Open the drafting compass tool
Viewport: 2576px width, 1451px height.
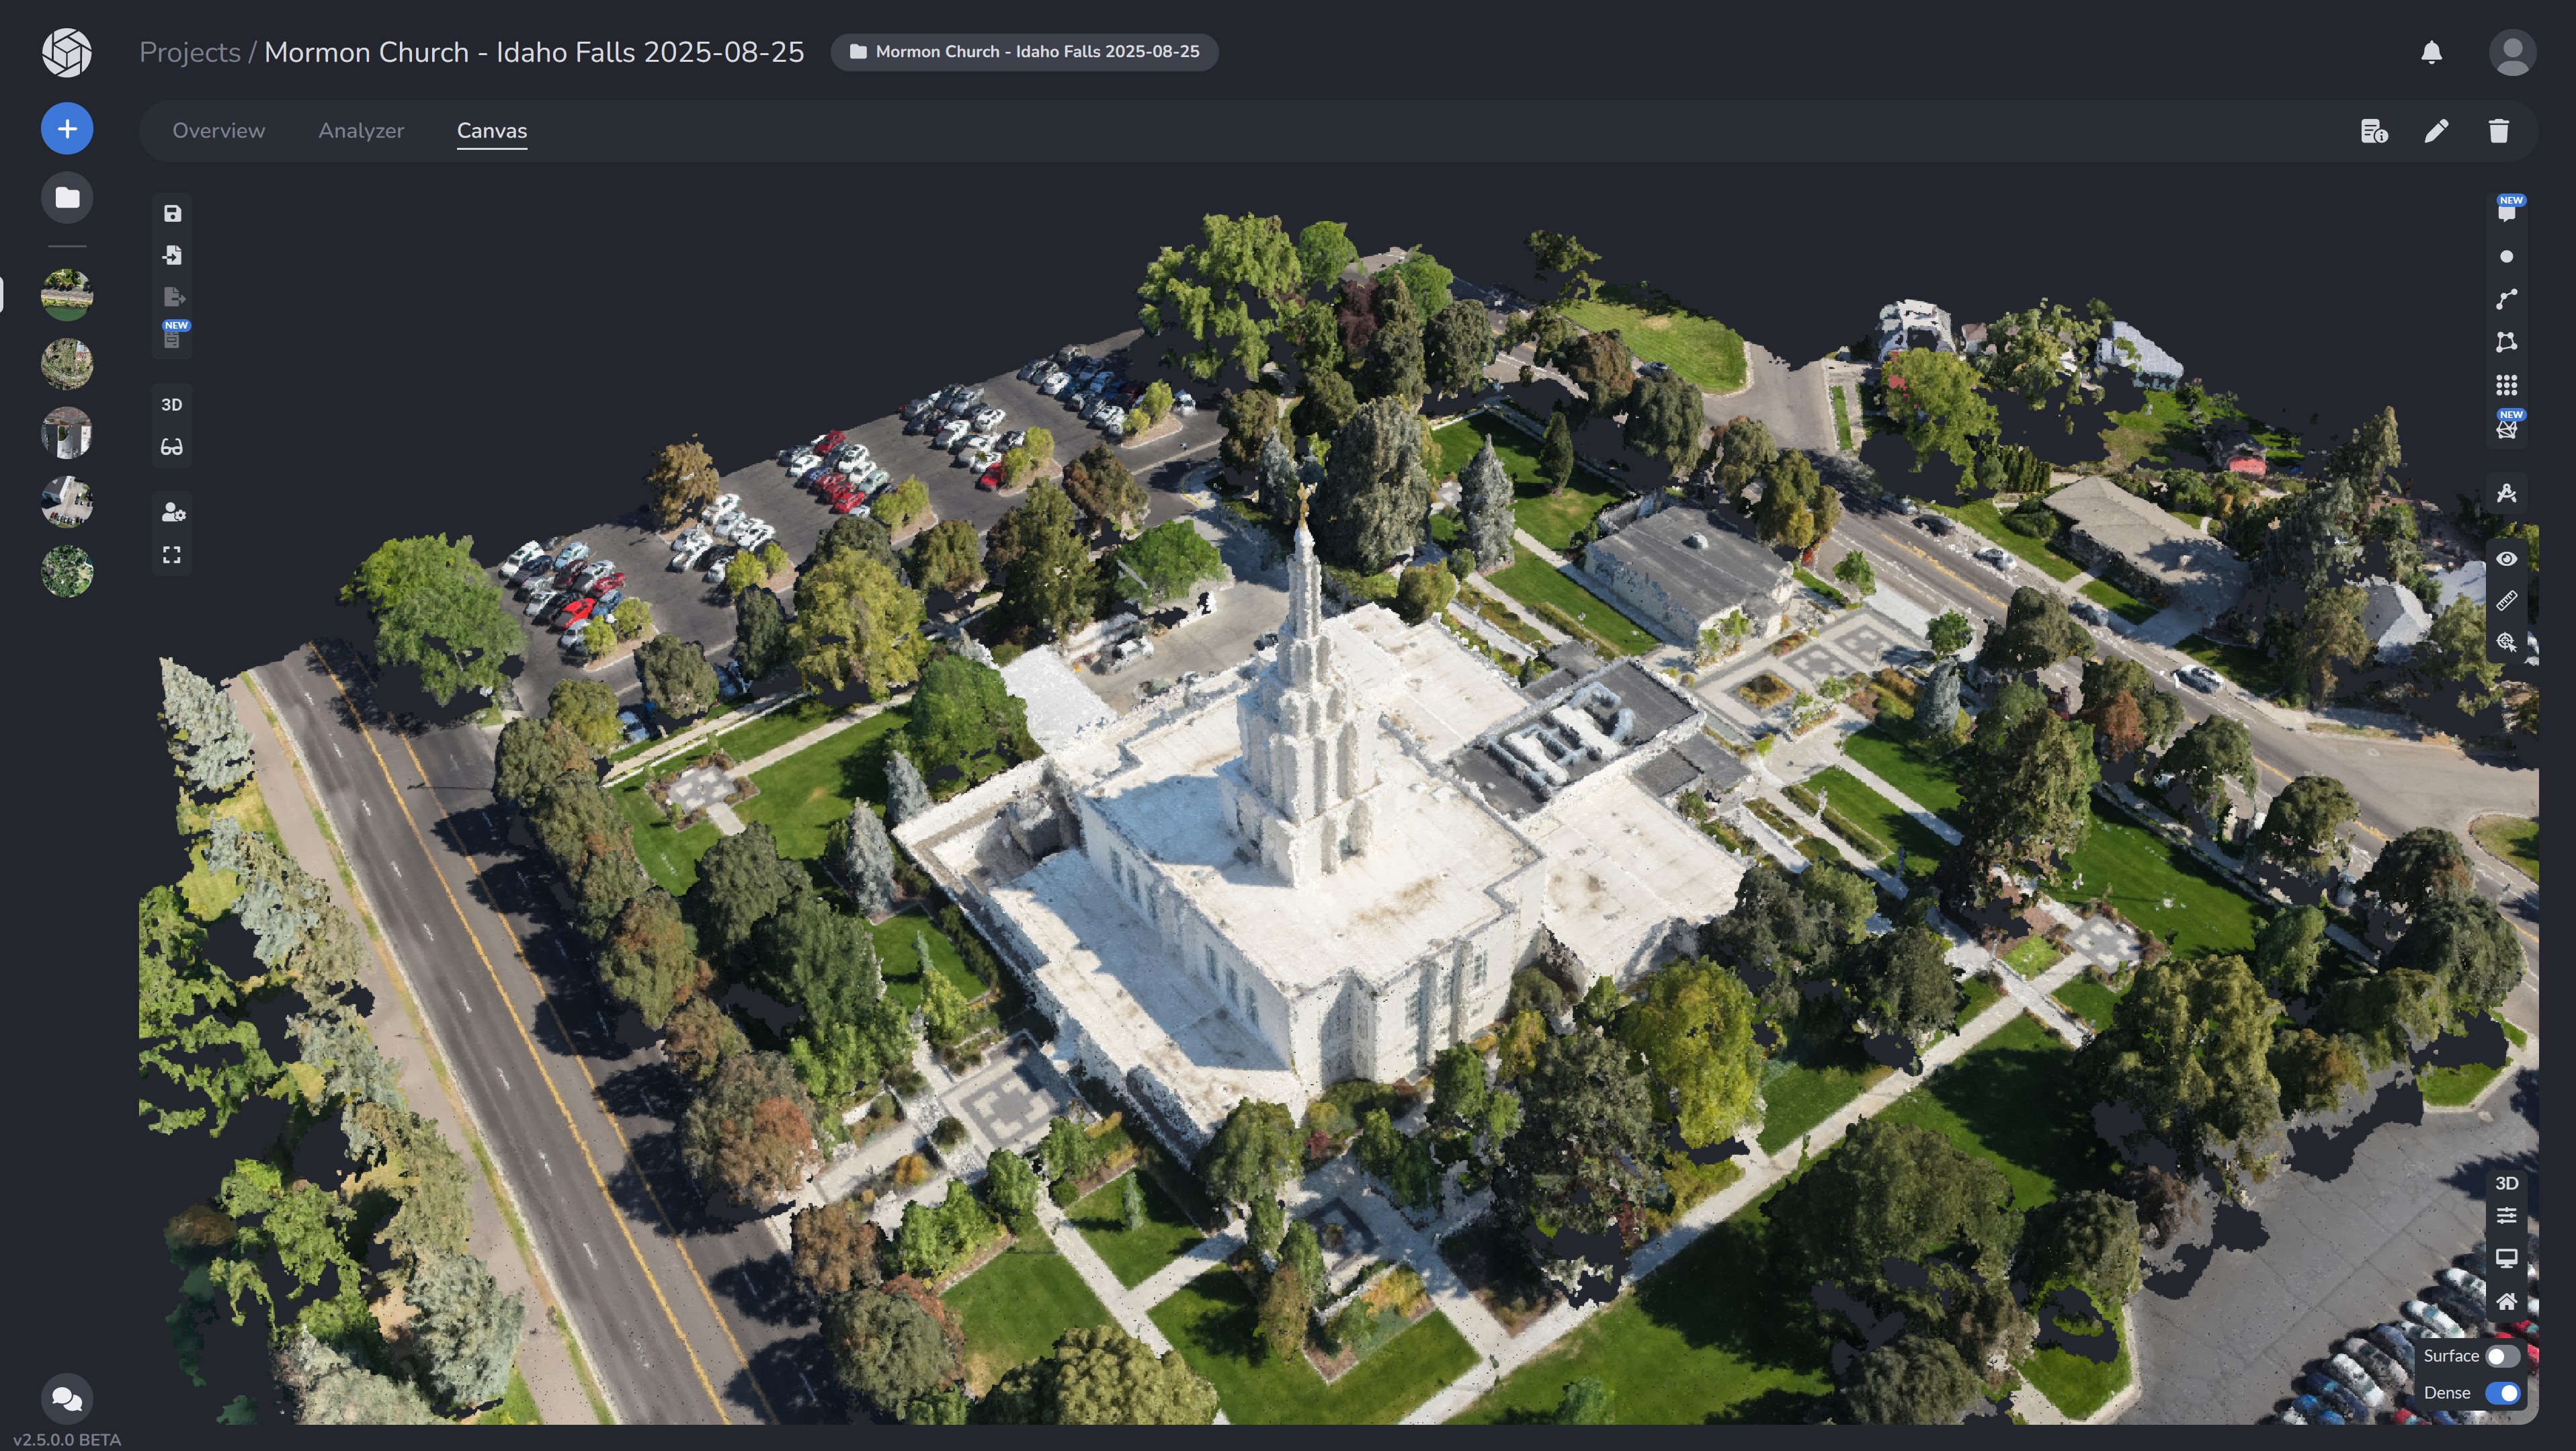point(2506,493)
